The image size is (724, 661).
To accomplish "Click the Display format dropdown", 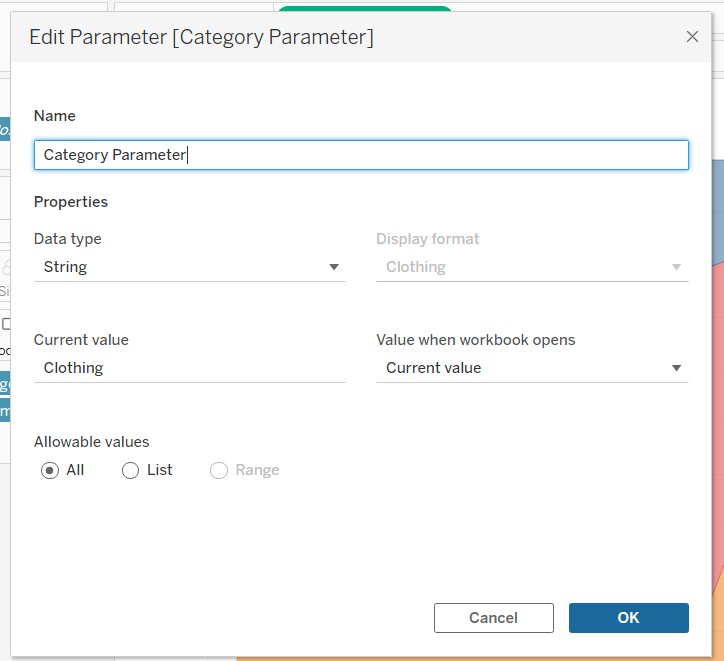I will (x=531, y=267).
